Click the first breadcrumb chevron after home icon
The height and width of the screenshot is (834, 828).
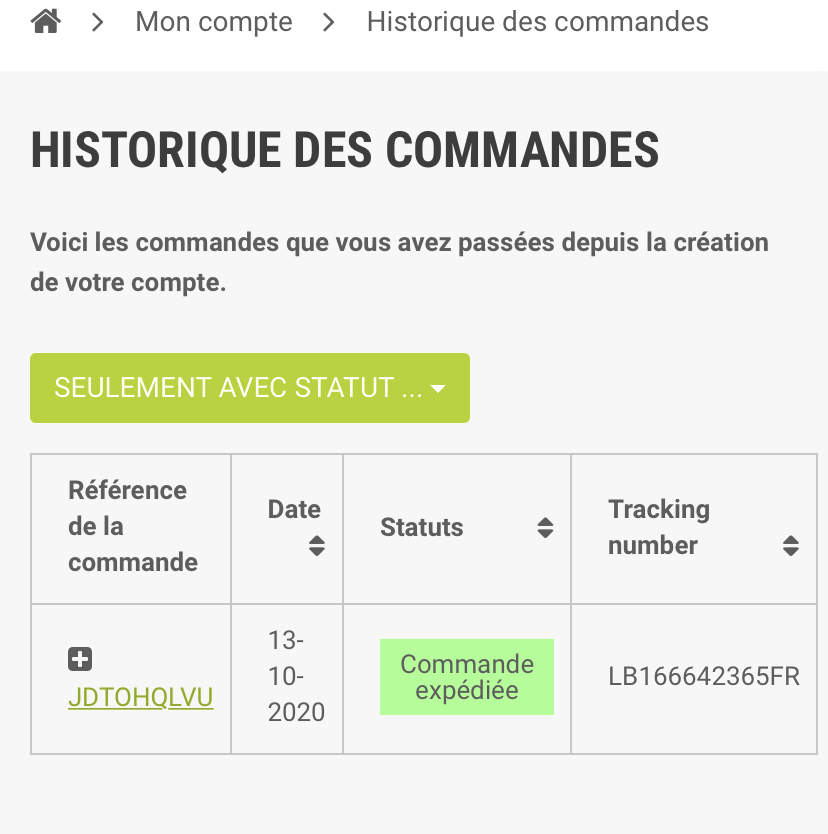tap(98, 22)
